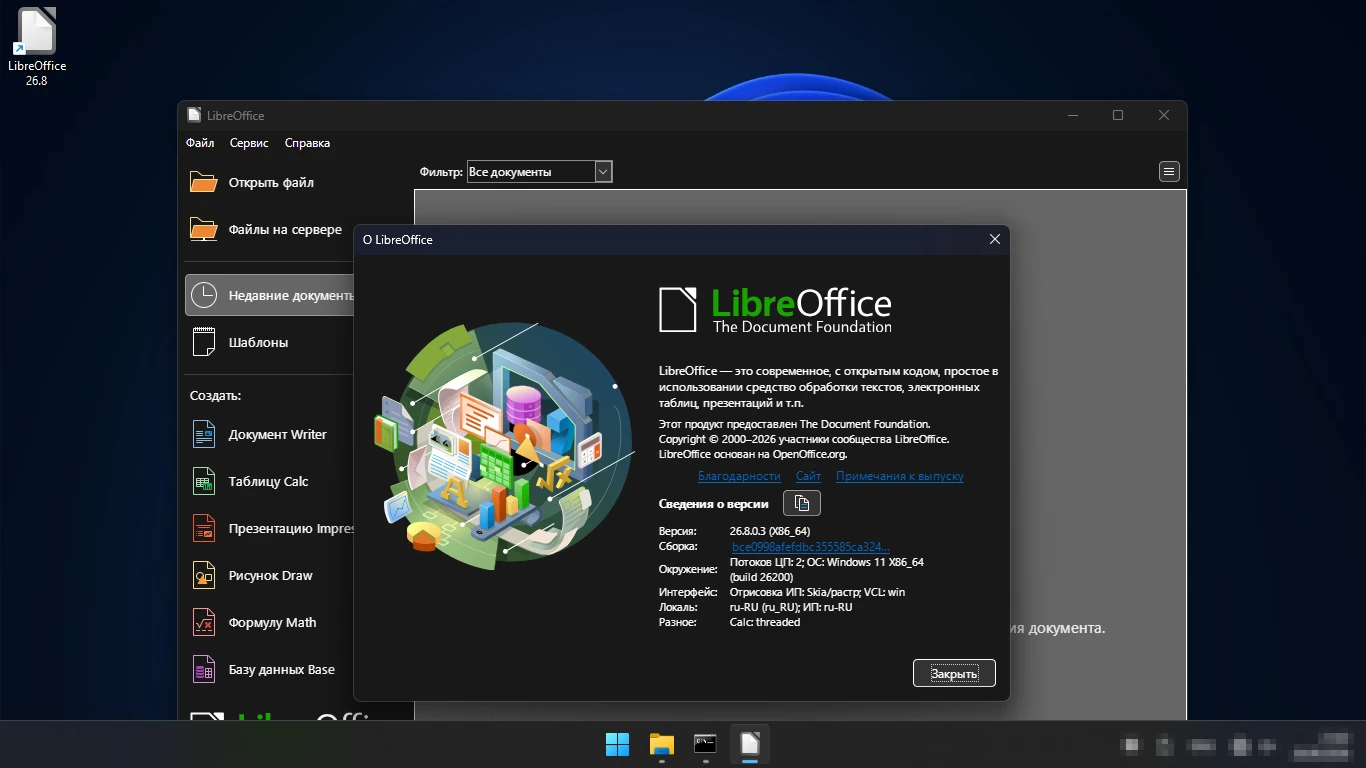Copy version info with the clipboard icon
This screenshot has height=768, width=1366.
pyautogui.click(x=801, y=503)
